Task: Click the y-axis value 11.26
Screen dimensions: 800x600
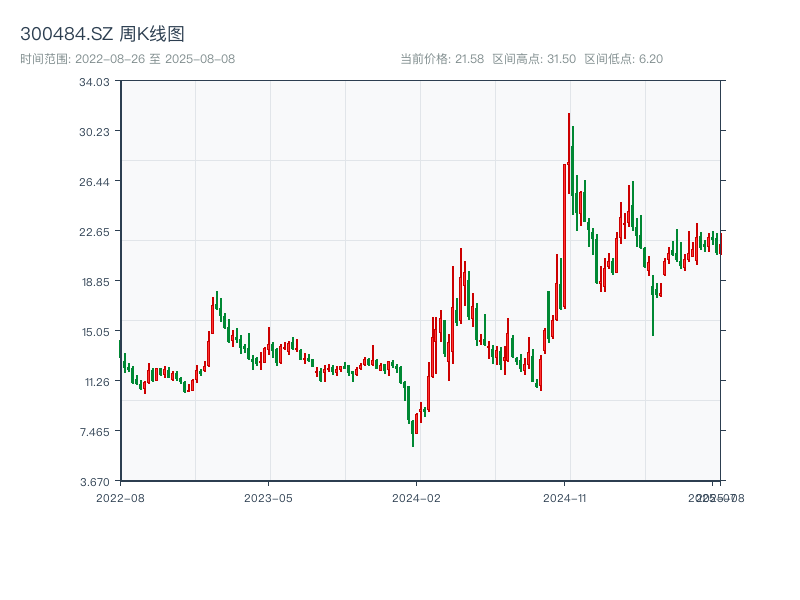Action: coord(97,382)
